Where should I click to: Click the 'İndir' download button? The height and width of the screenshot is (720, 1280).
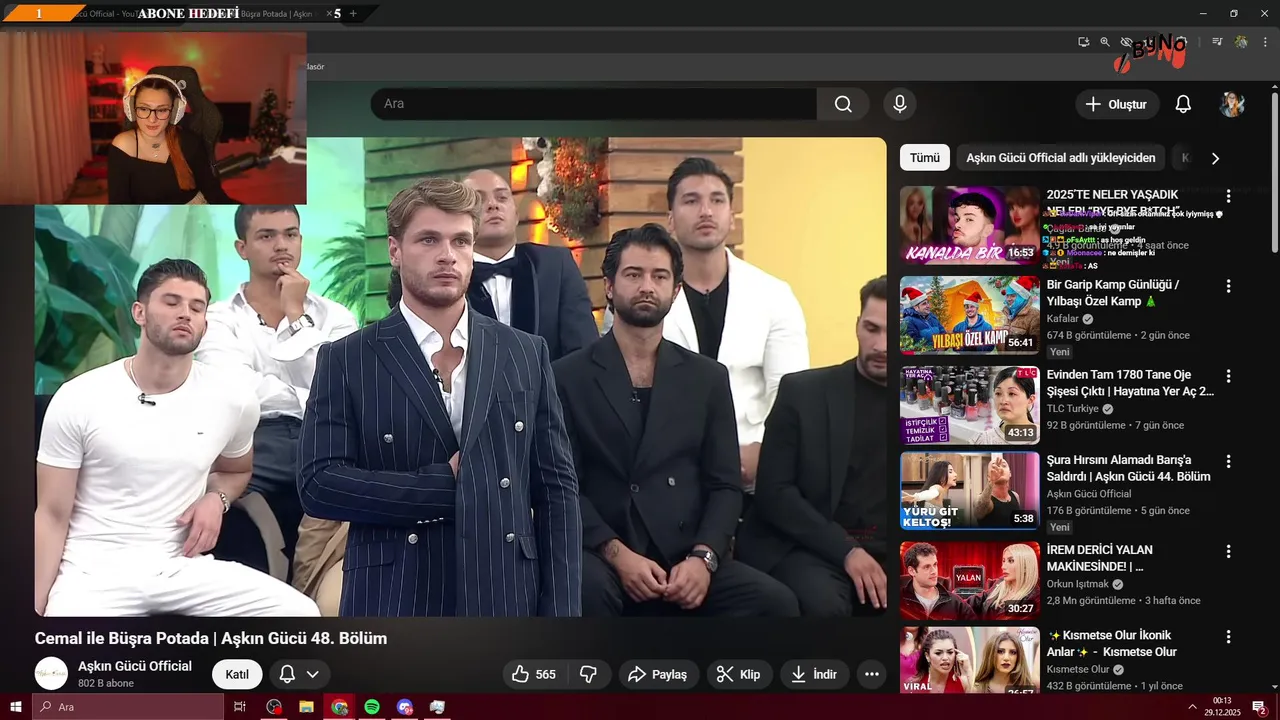tap(814, 674)
